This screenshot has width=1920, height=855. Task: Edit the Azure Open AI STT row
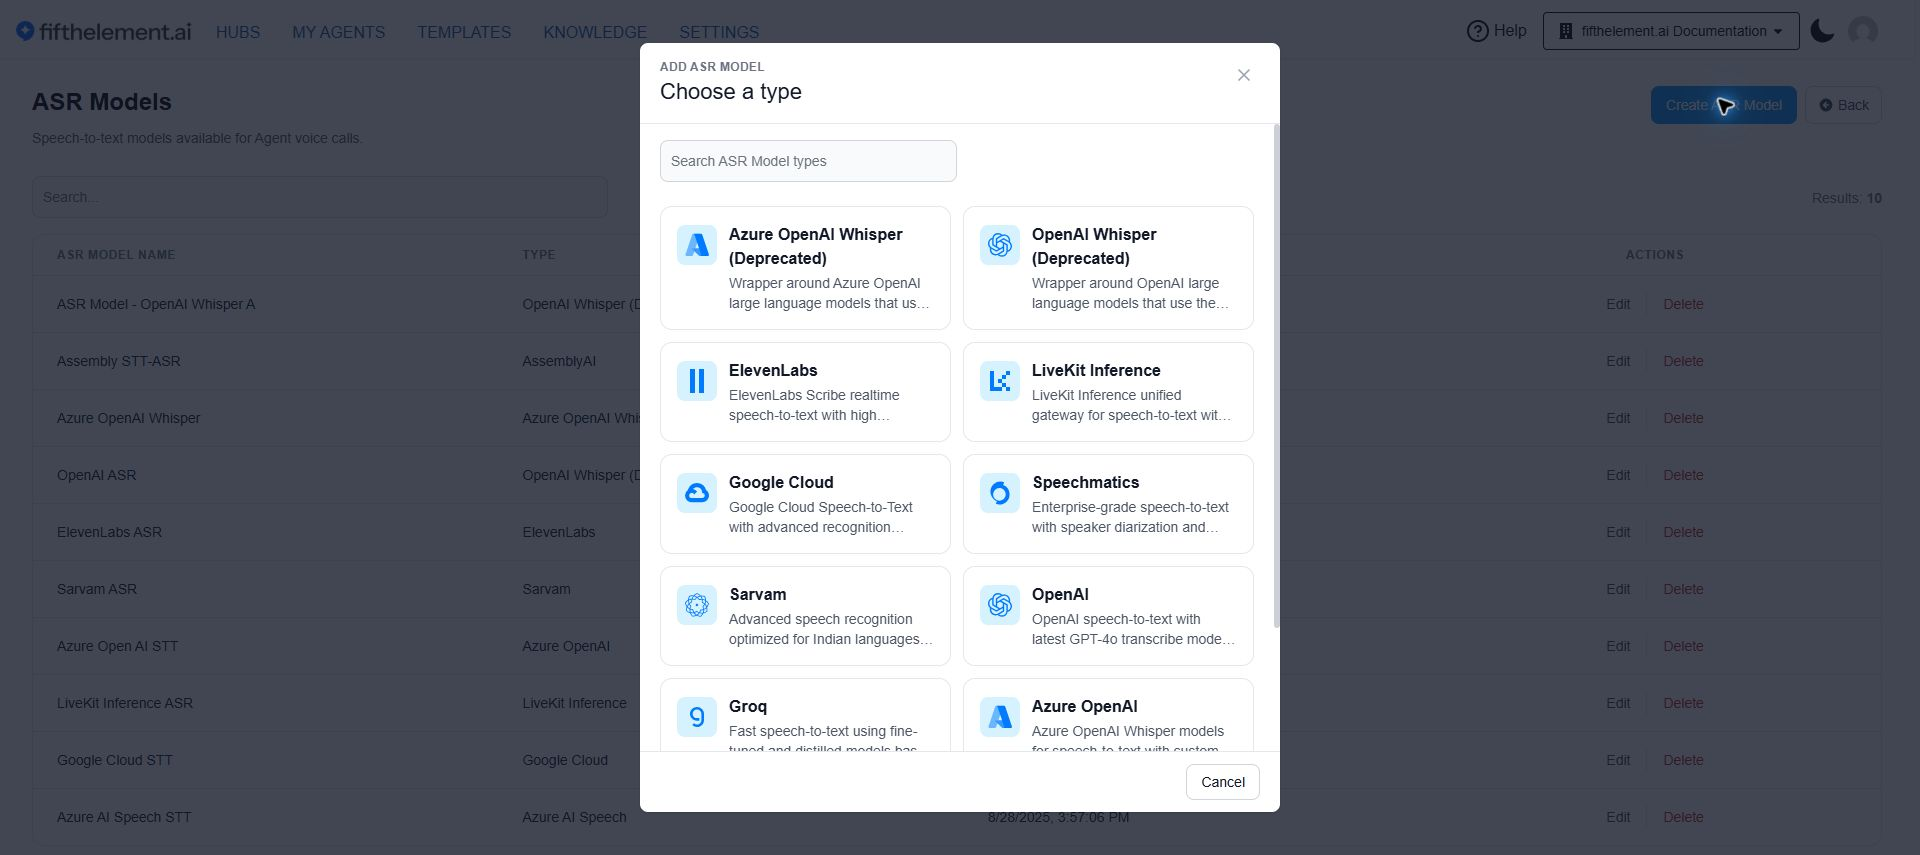(x=1618, y=646)
